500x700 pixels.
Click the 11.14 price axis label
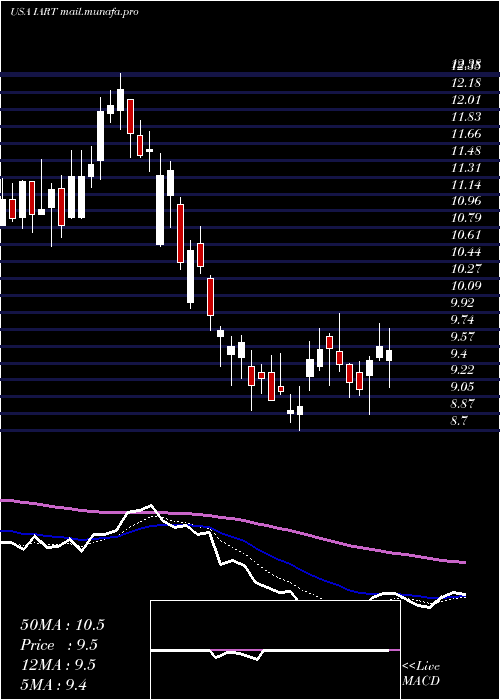(x=466, y=185)
